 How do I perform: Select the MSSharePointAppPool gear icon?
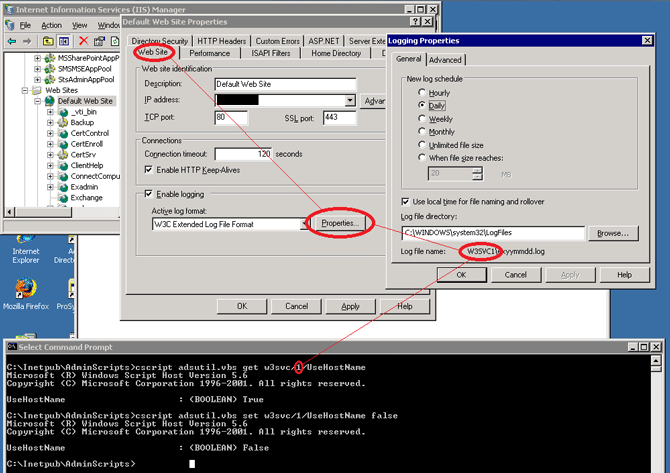(50, 58)
